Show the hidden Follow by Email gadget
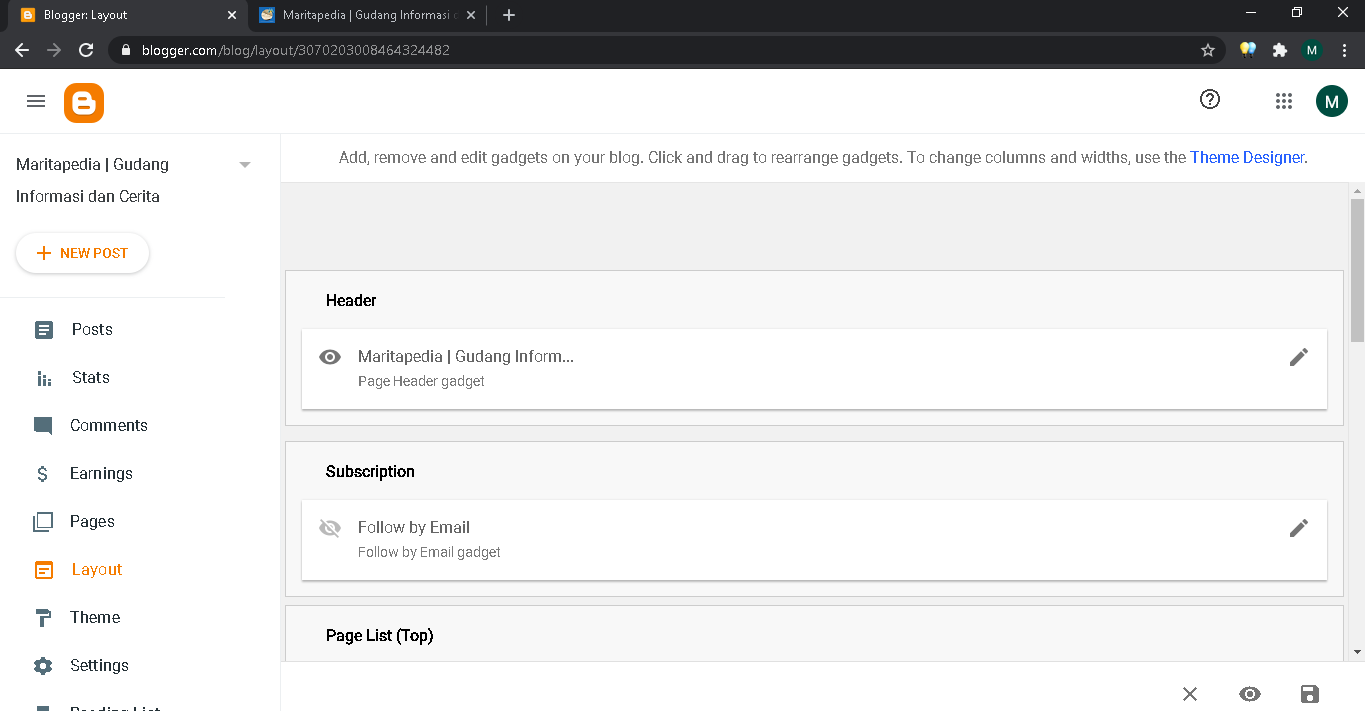1365x711 pixels. (330, 528)
